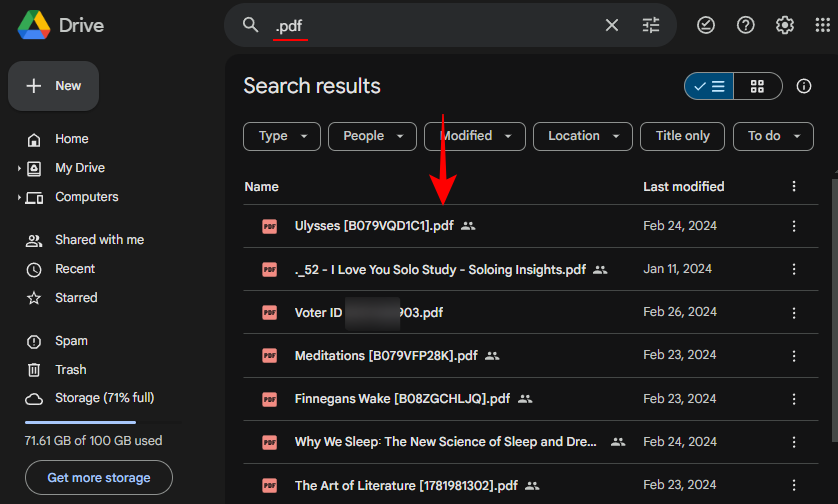Image resolution: width=838 pixels, height=504 pixels.
Task: Create a new item with New button
Action: pos(53,86)
